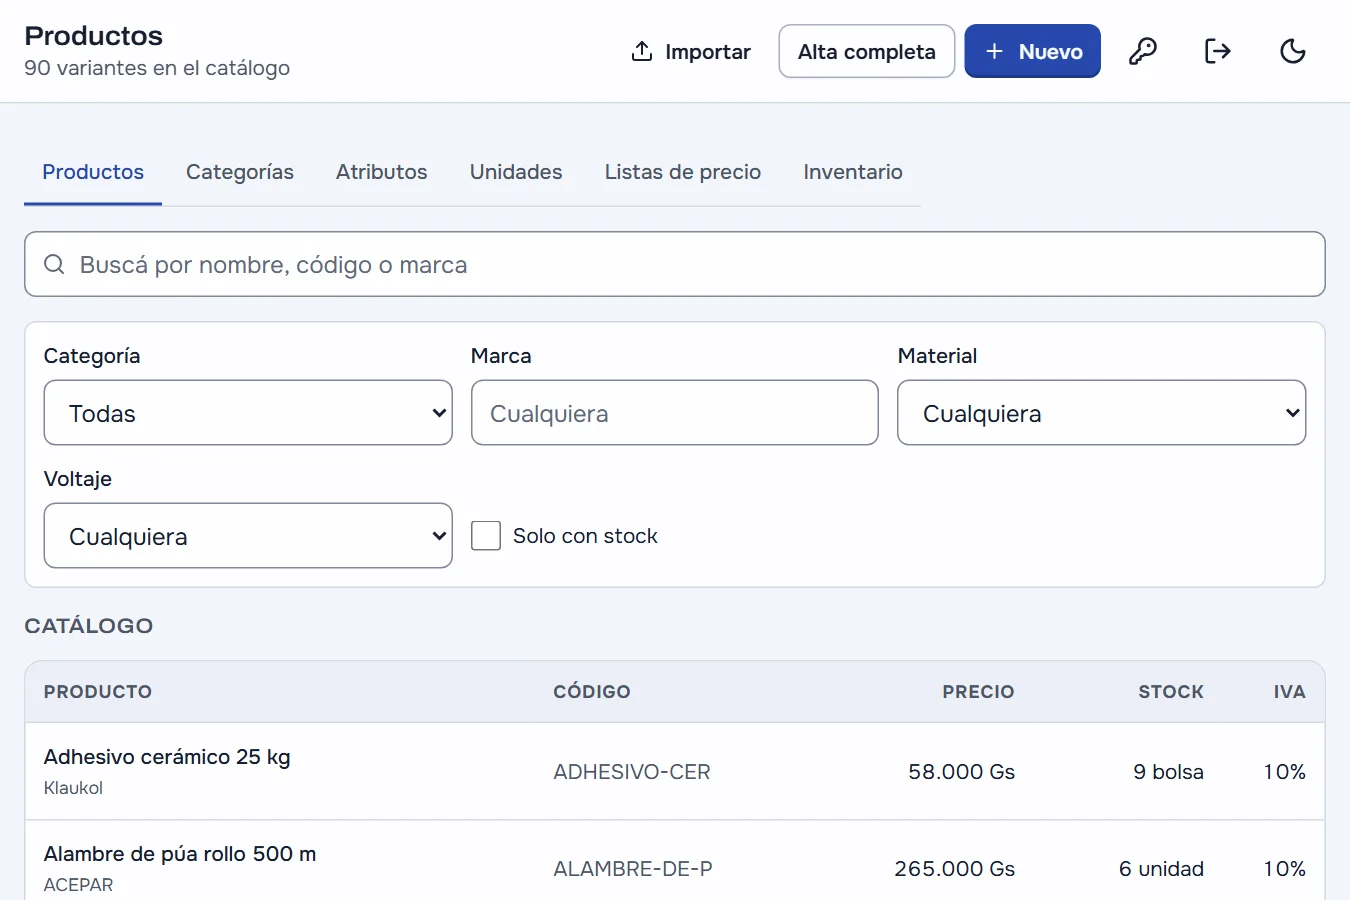This screenshot has width=1350, height=900.
Task: Open the Voltaje dropdown
Action: click(248, 536)
